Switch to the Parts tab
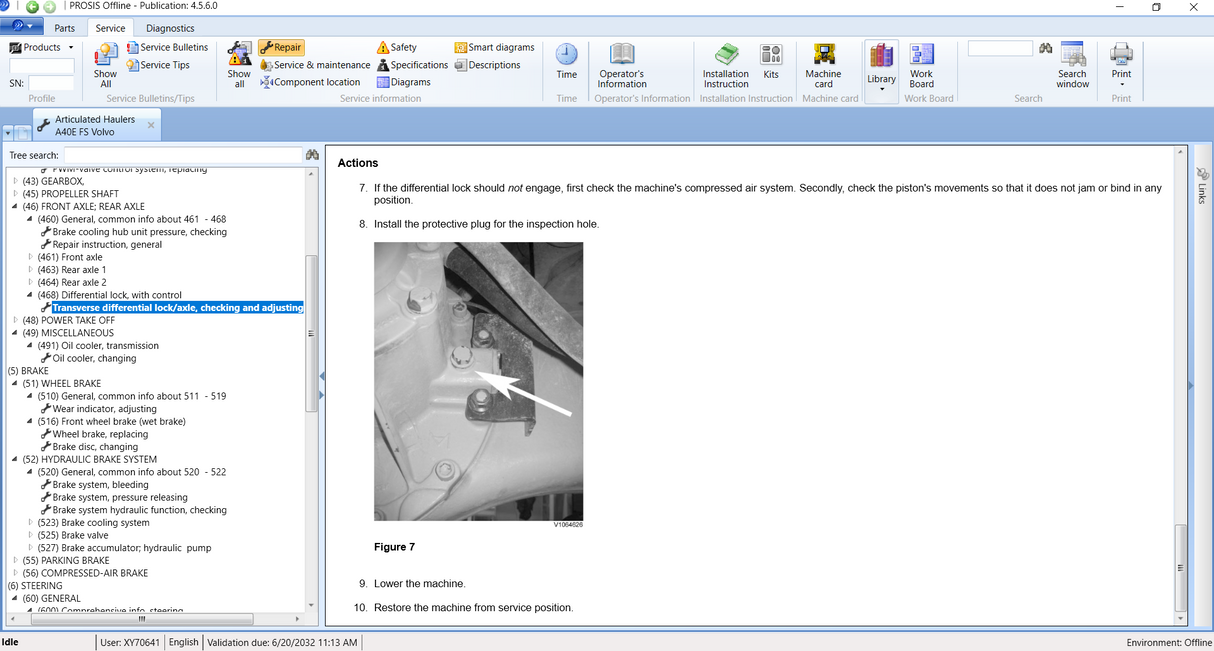 click(x=64, y=28)
